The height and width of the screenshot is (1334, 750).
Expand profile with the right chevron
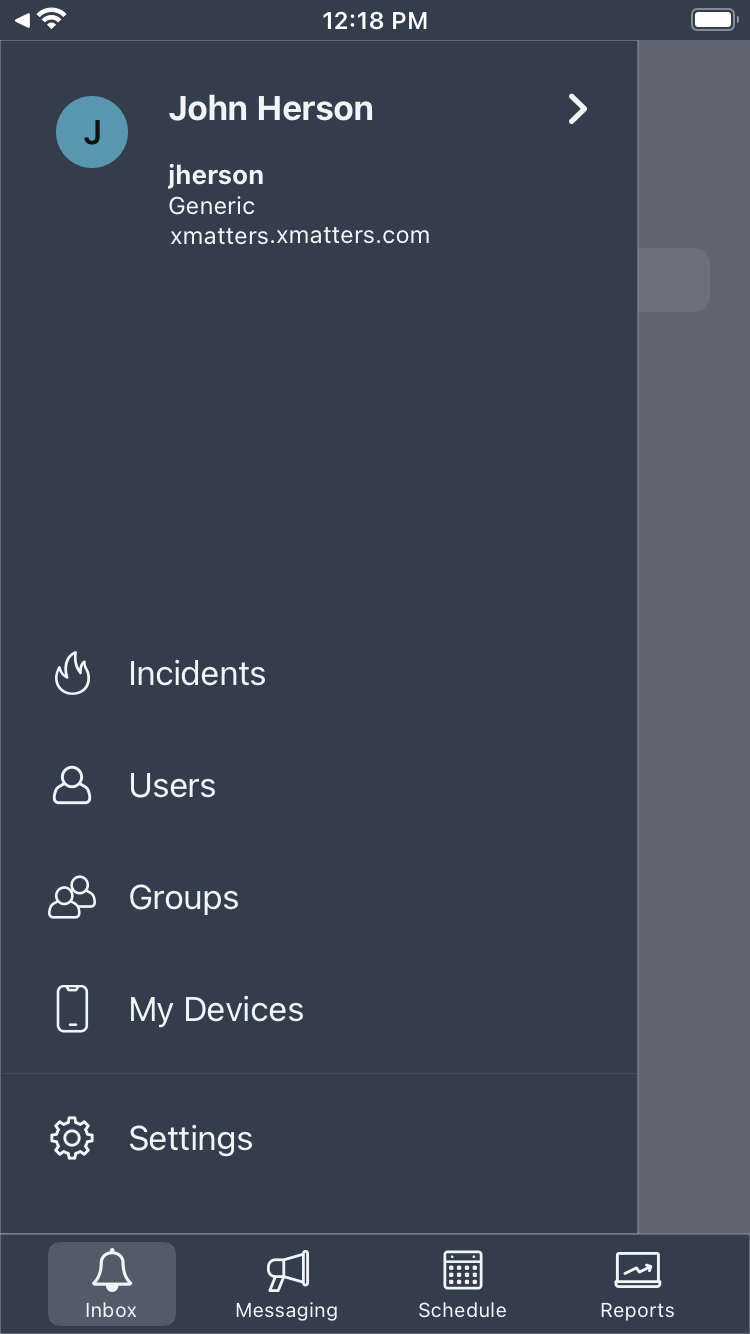(577, 109)
